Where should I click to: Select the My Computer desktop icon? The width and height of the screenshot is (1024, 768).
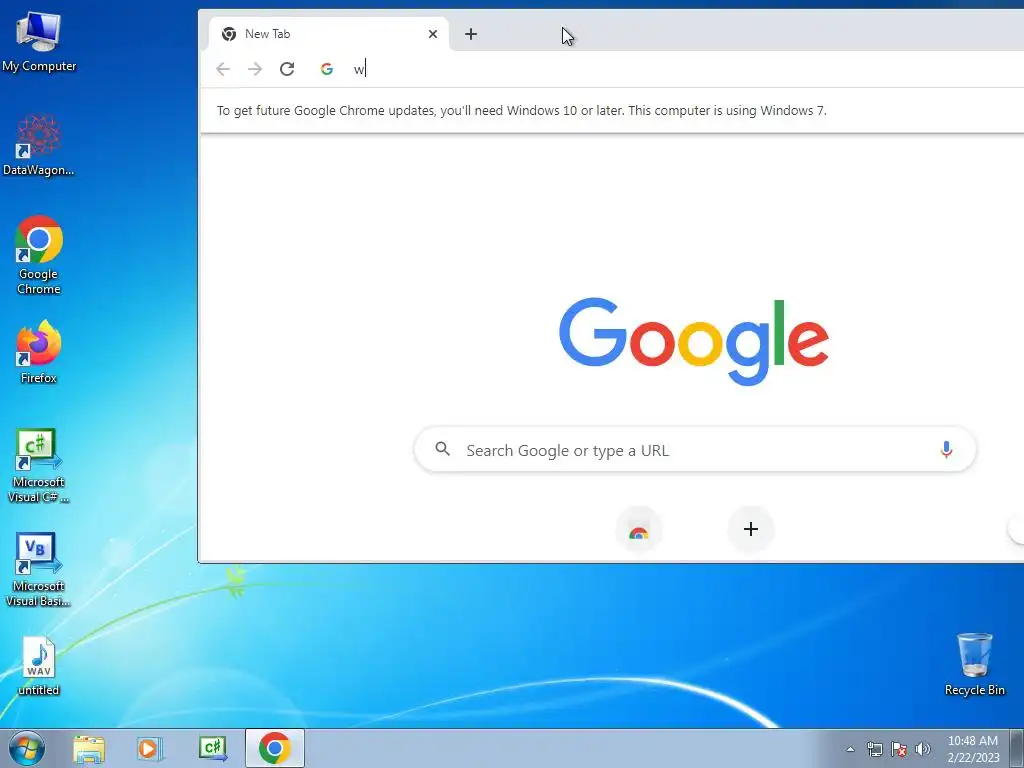(x=39, y=42)
